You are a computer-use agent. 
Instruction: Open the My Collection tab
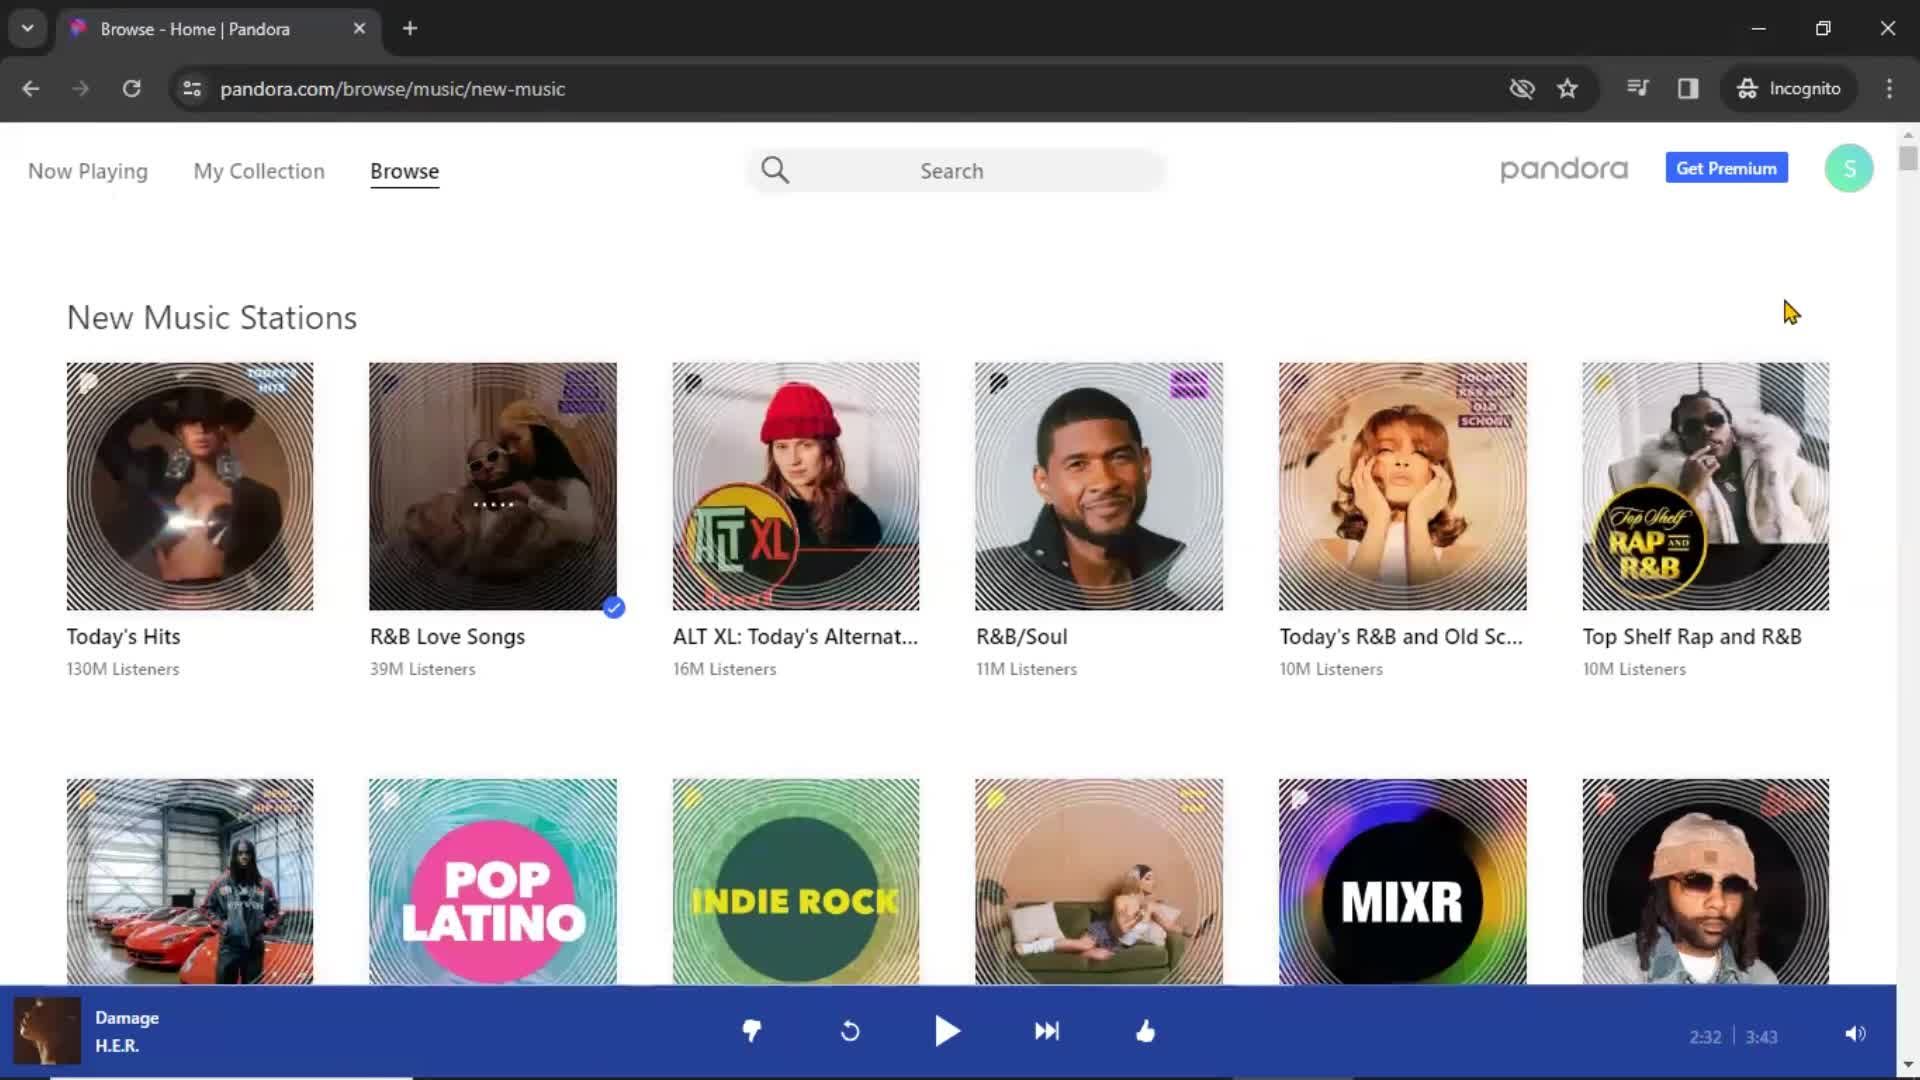[x=259, y=171]
